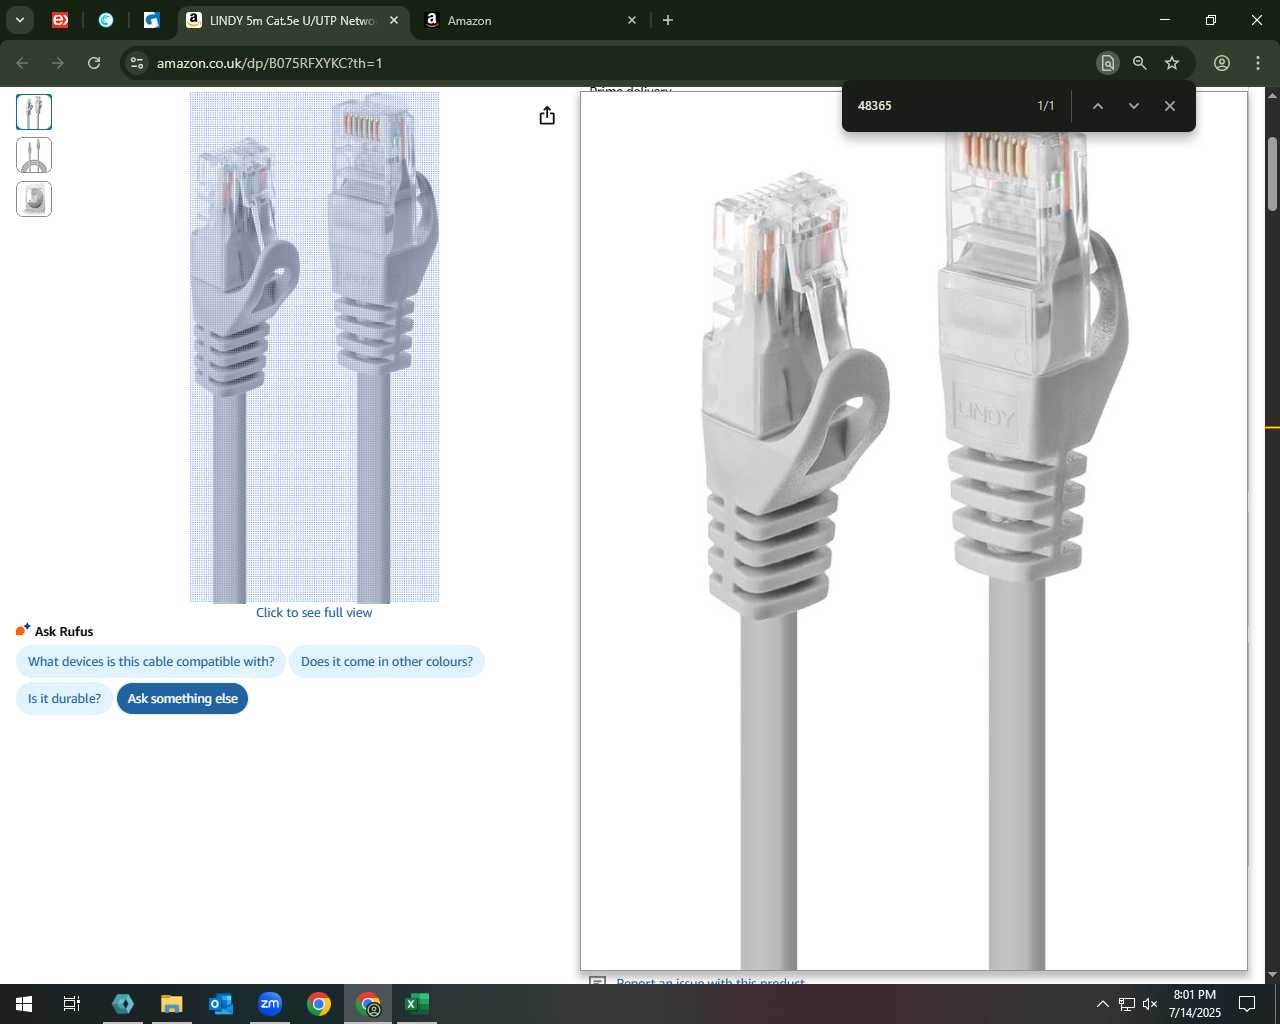Image resolution: width=1280 pixels, height=1024 pixels.
Task: Go to next find result
Action: click(x=1134, y=106)
